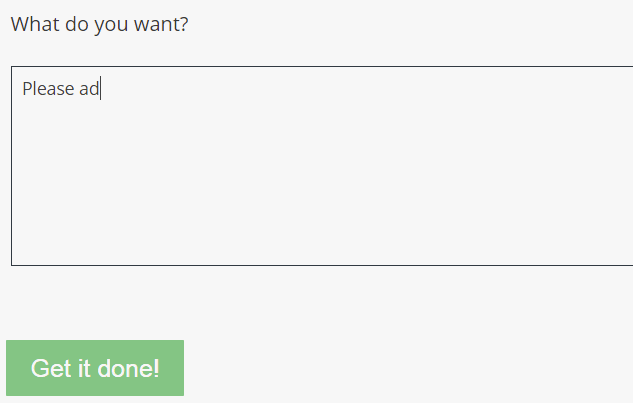Click the letter P in Please
The image size is (633, 403).
[x=27, y=88]
